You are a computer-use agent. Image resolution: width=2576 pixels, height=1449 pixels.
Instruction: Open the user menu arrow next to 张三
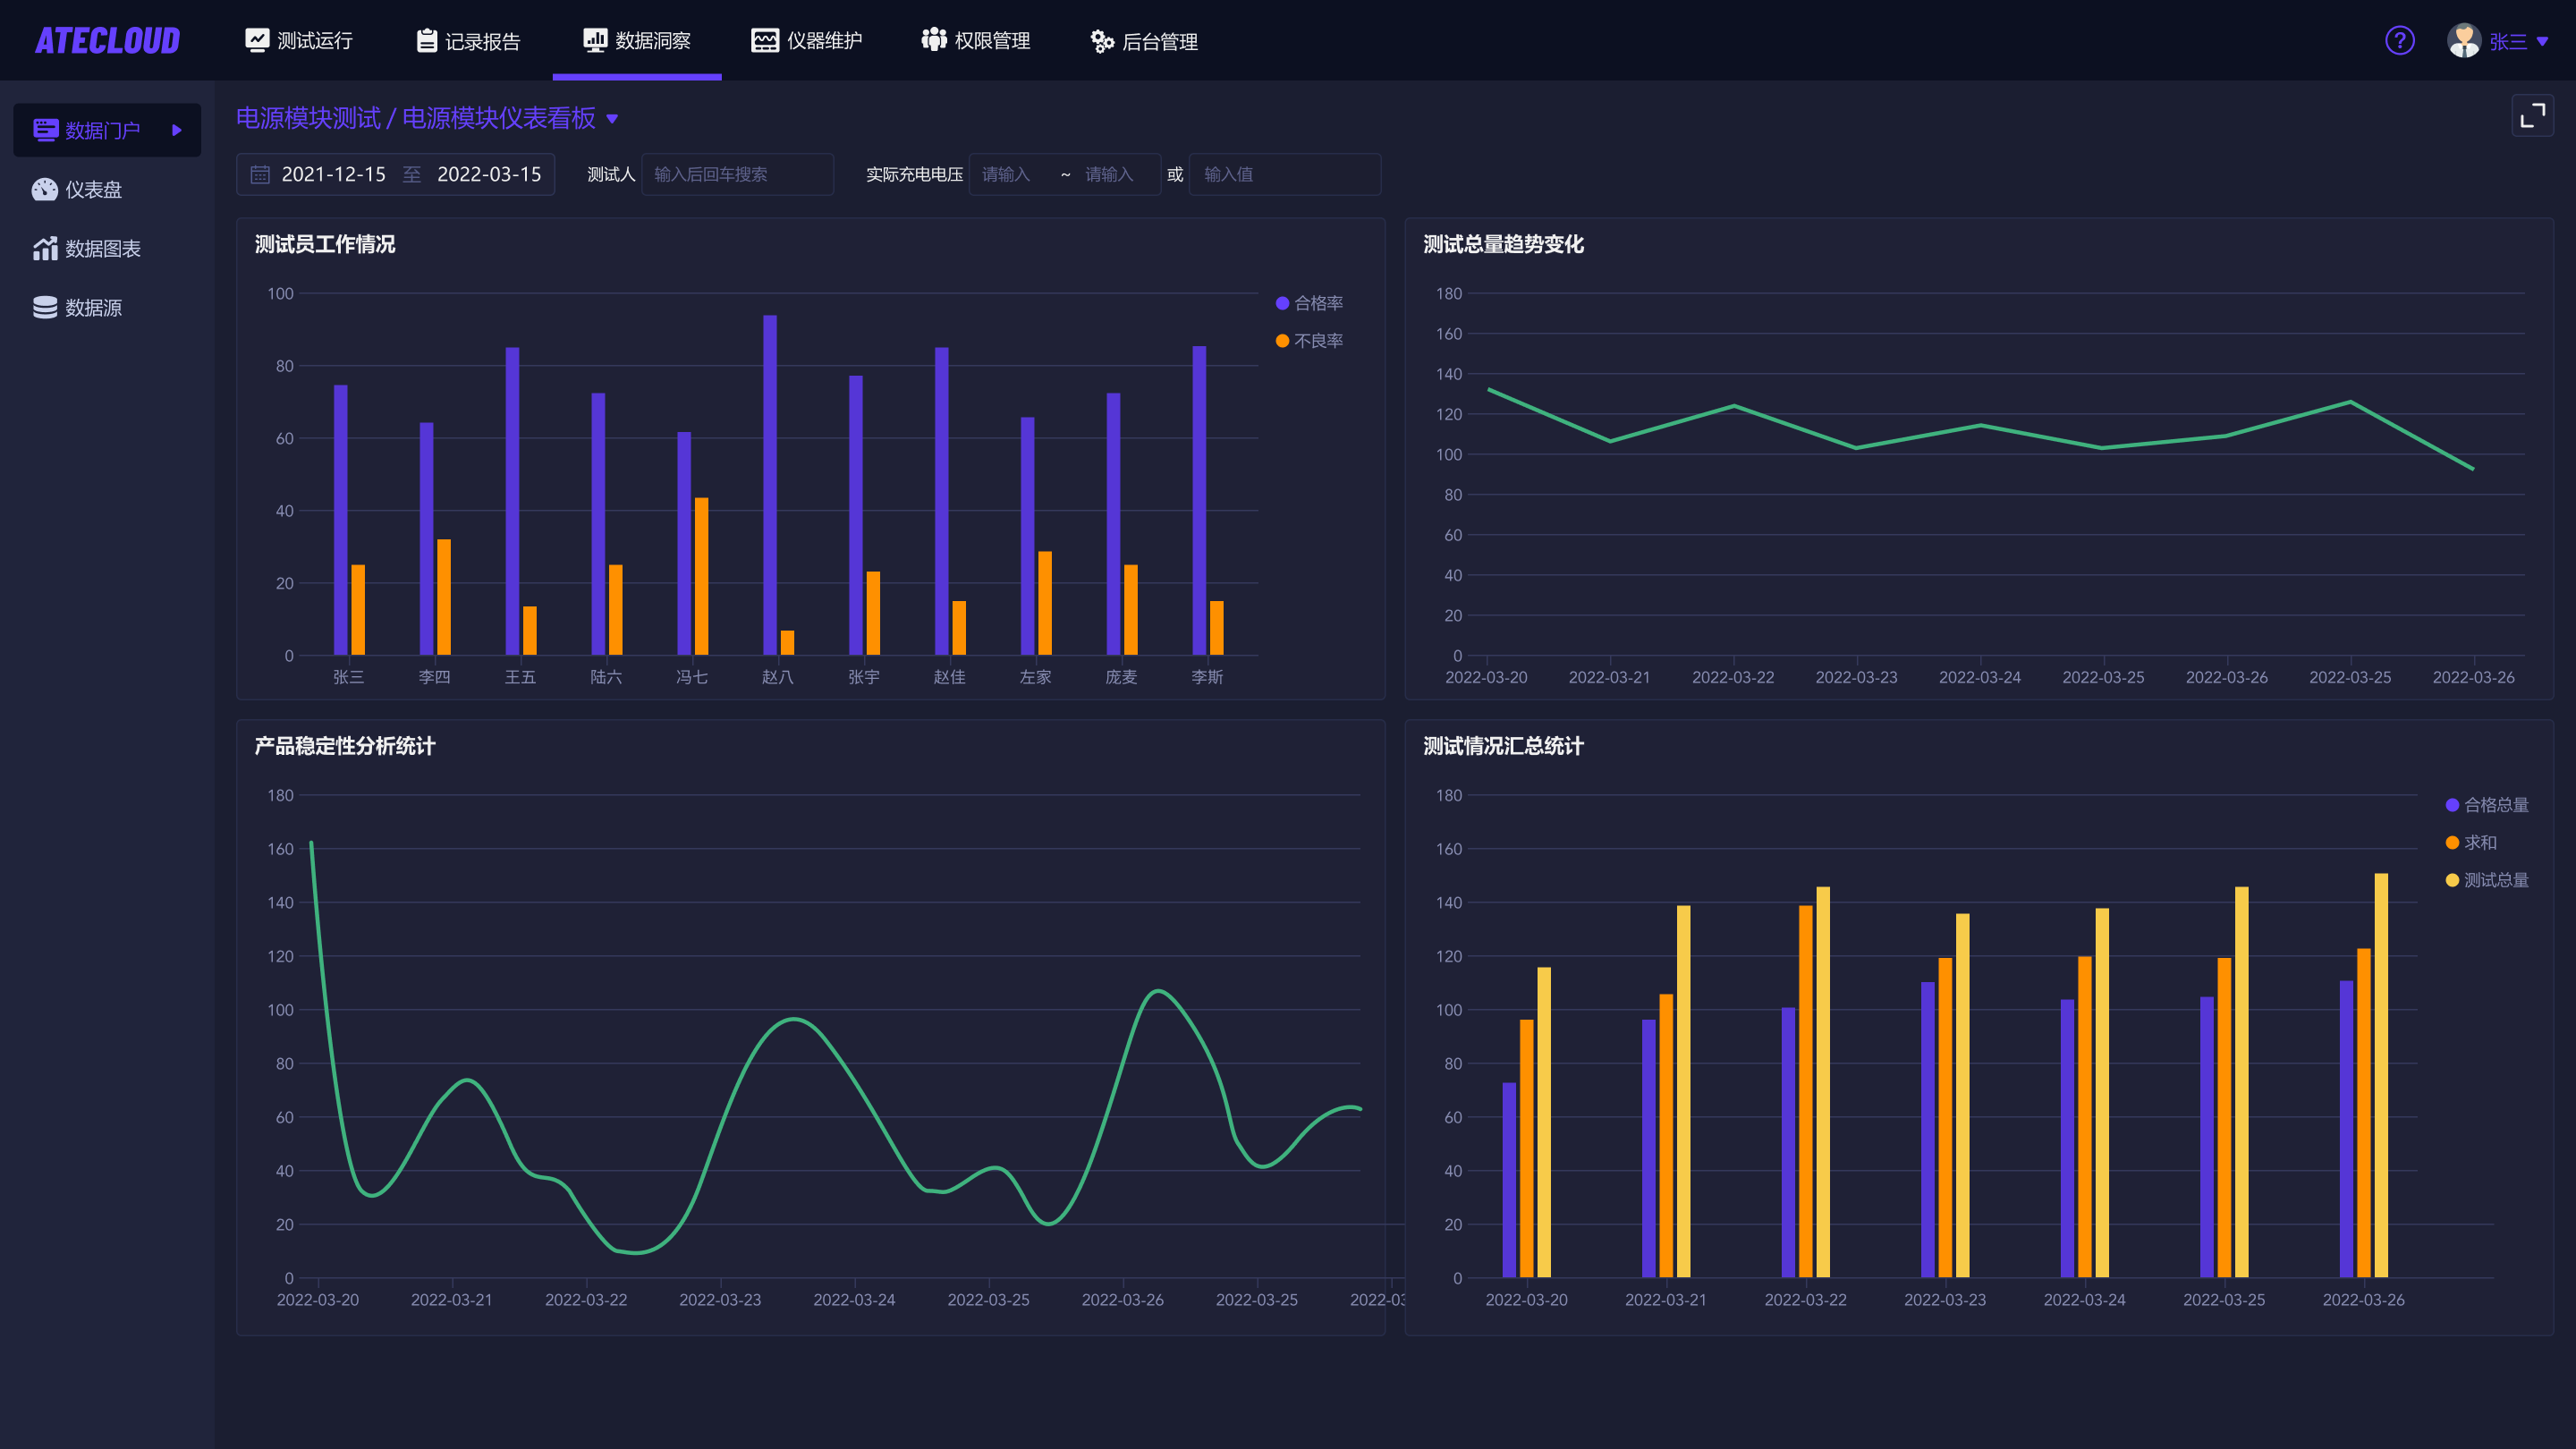pyautogui.click(x=2542, y=41)
